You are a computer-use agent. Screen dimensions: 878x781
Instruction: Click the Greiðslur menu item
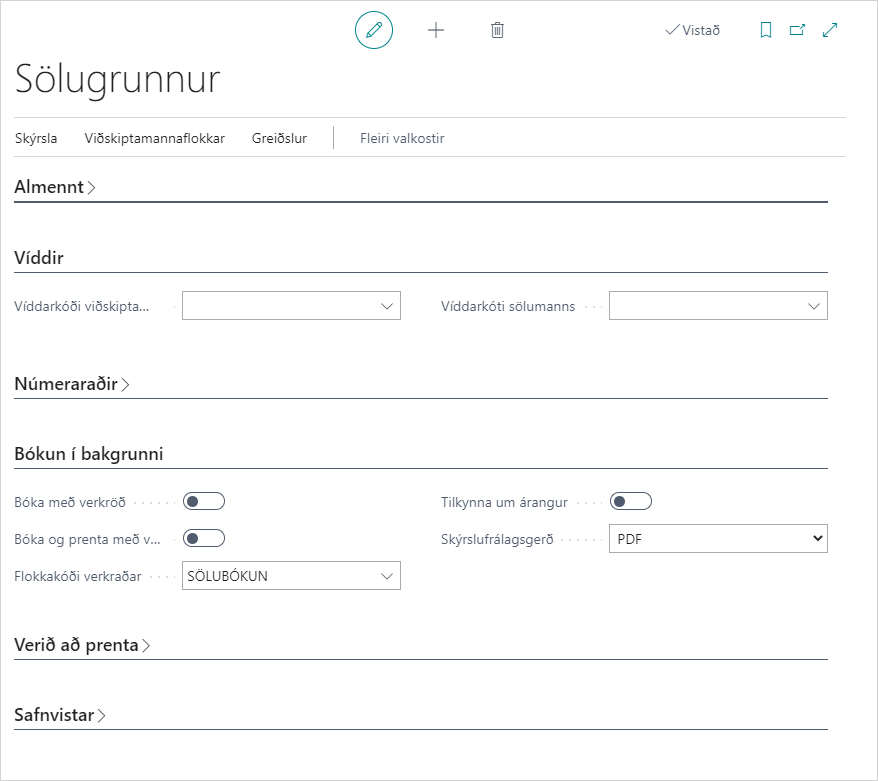[x=279, y=139]
